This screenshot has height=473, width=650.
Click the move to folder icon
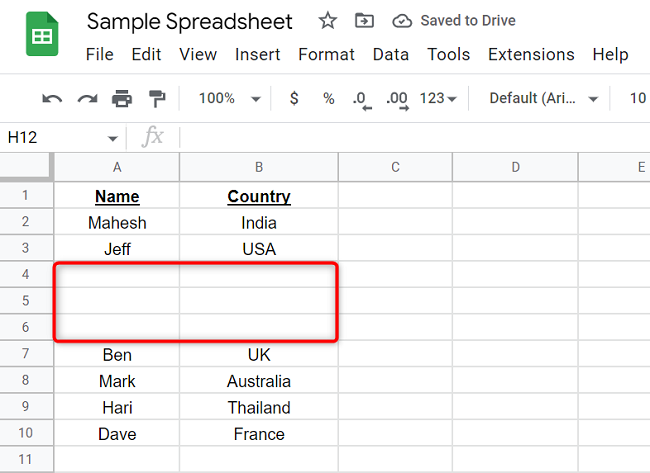364,21
